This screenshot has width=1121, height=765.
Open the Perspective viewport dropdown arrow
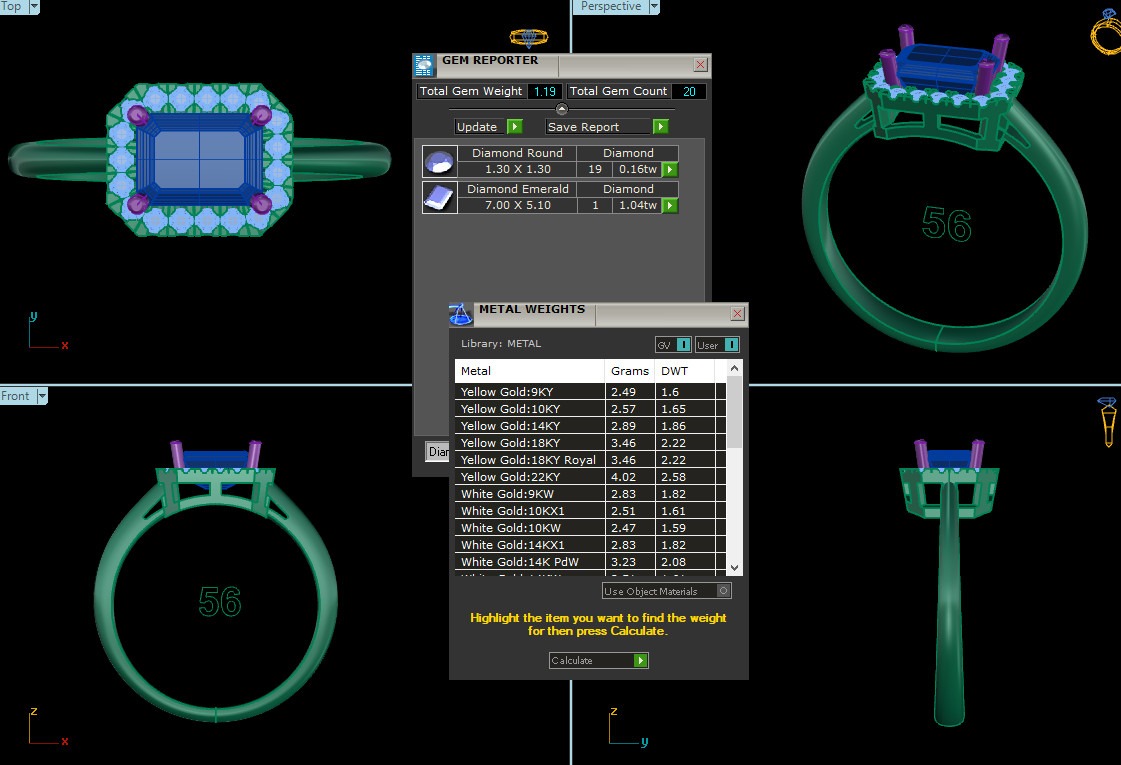click(654, 7)
